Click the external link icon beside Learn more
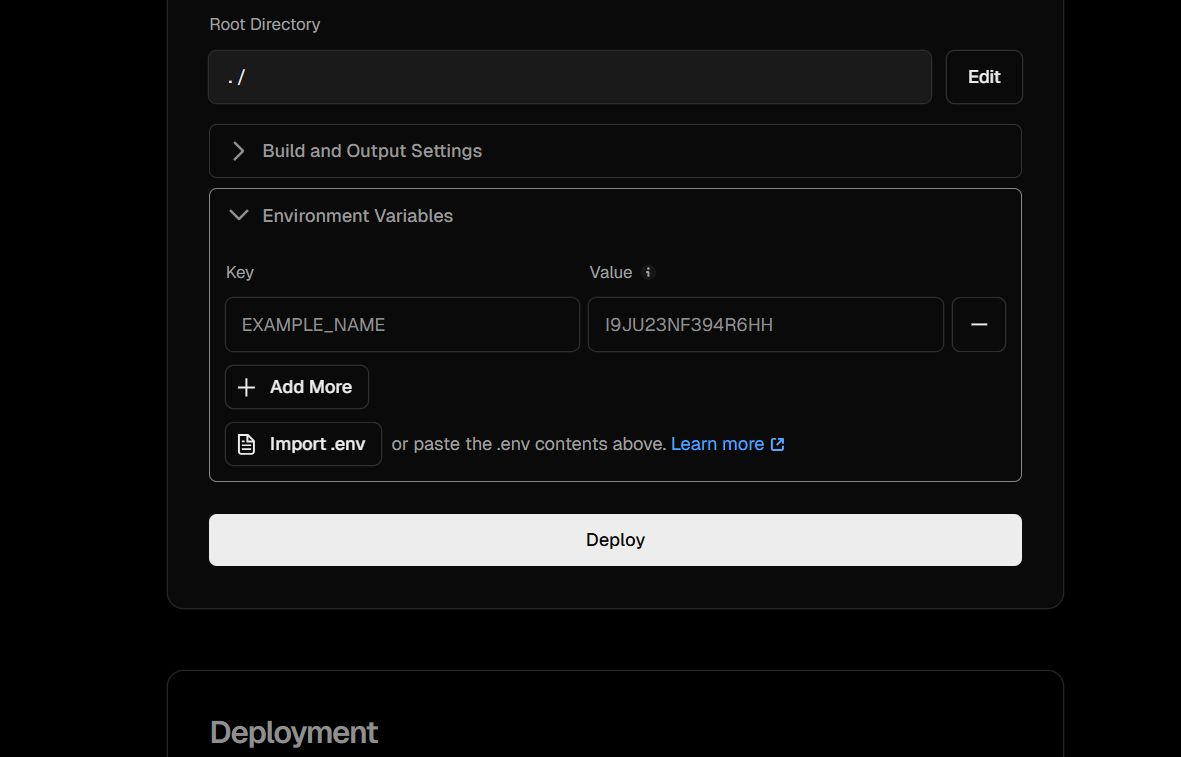This screenshot has width=1181, height=757. (777, 443)
